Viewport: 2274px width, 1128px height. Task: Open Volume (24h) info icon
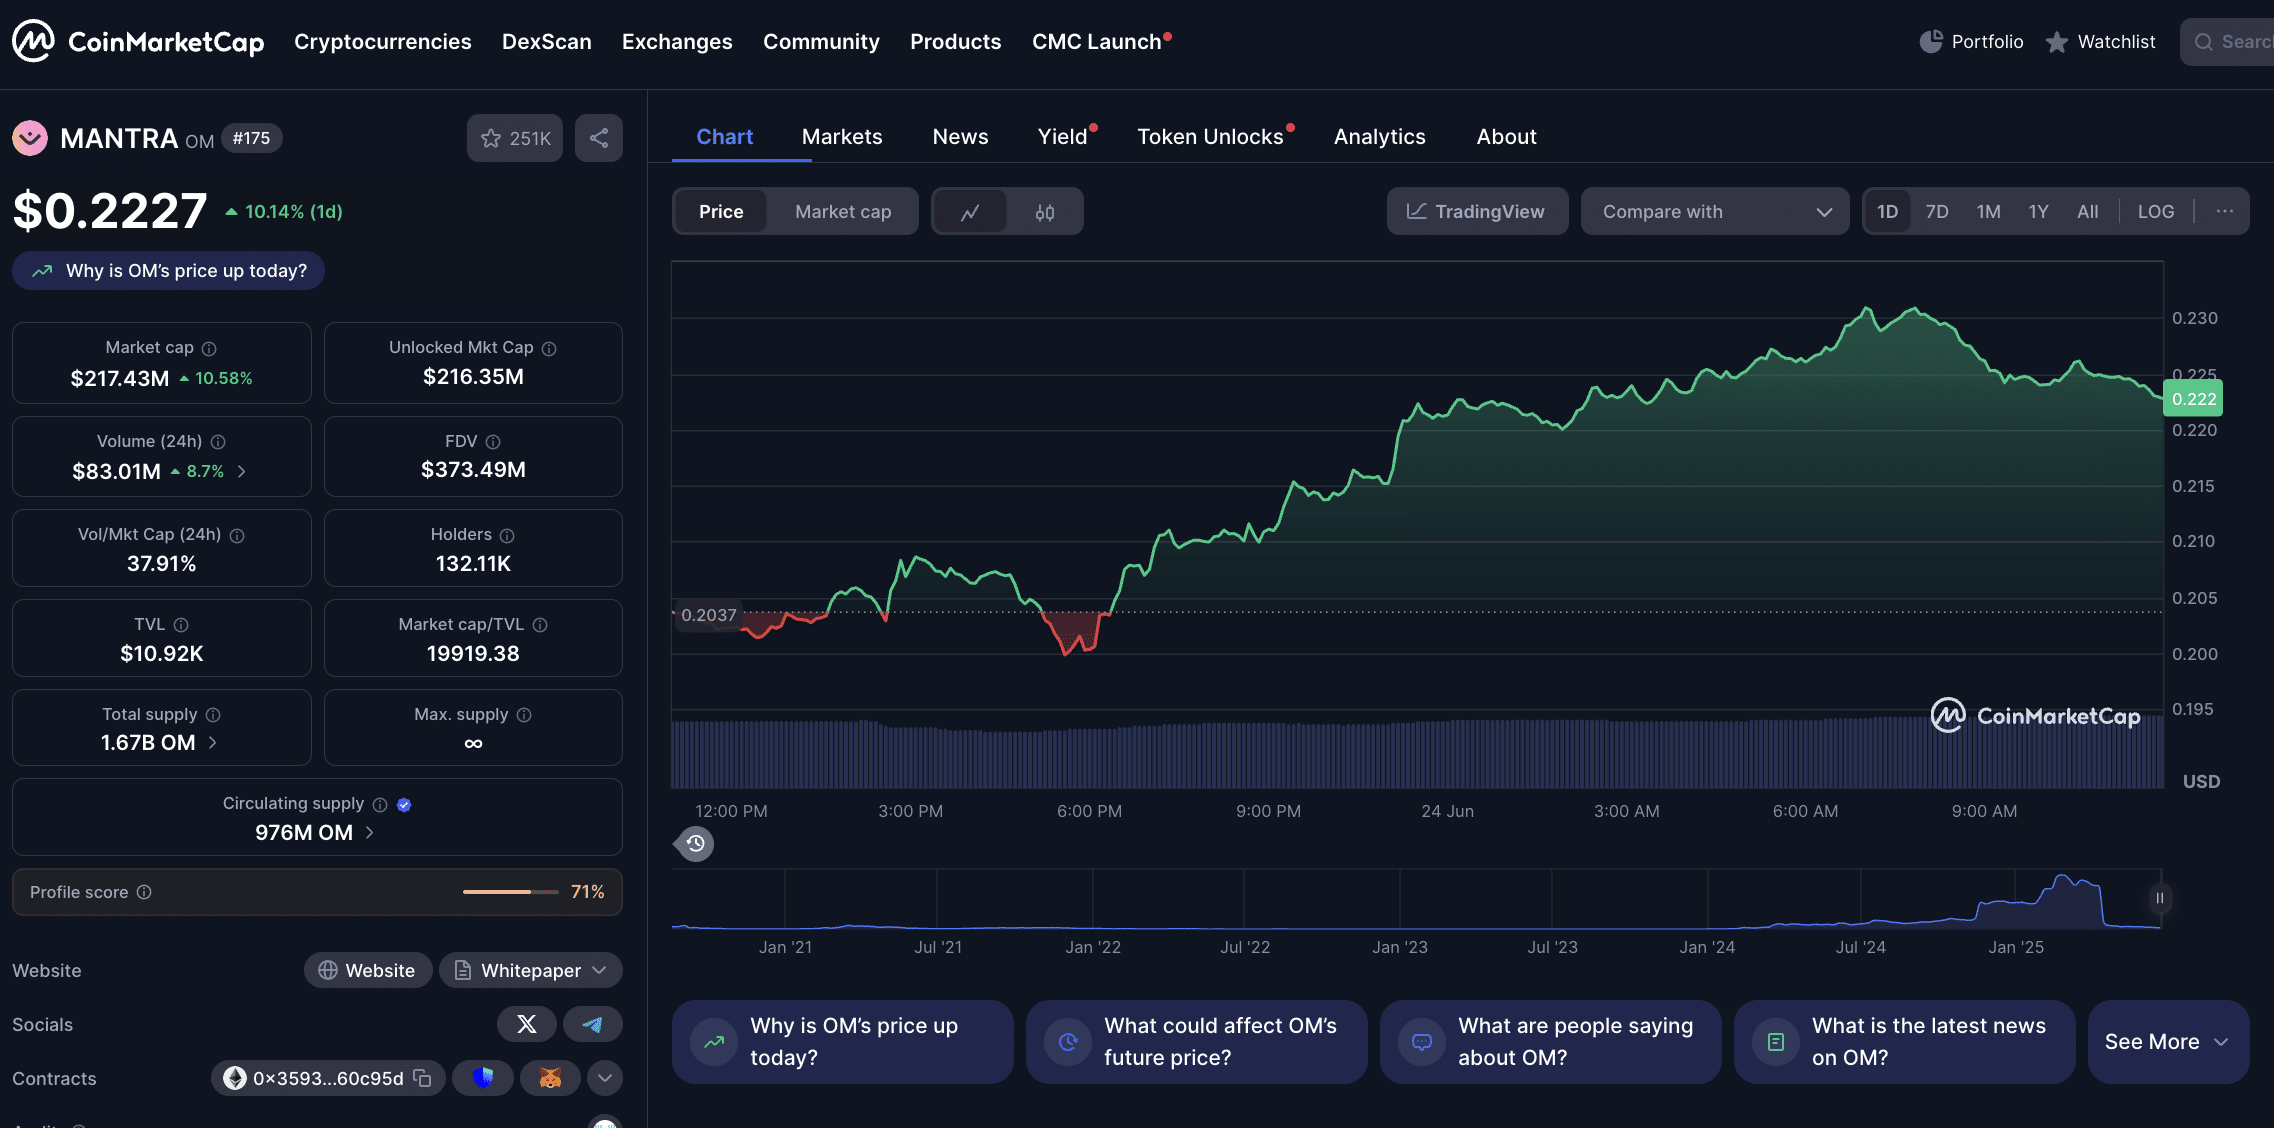pos(218,442)
